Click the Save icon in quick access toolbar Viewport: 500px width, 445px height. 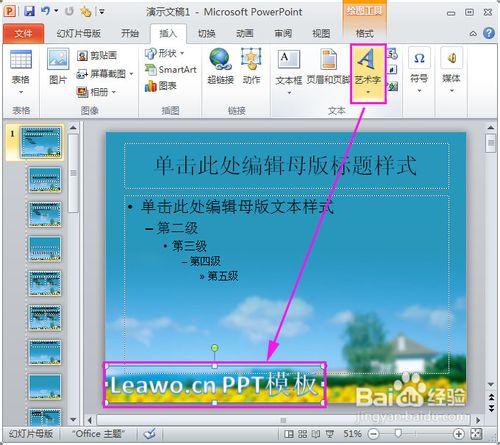point(29,11)
